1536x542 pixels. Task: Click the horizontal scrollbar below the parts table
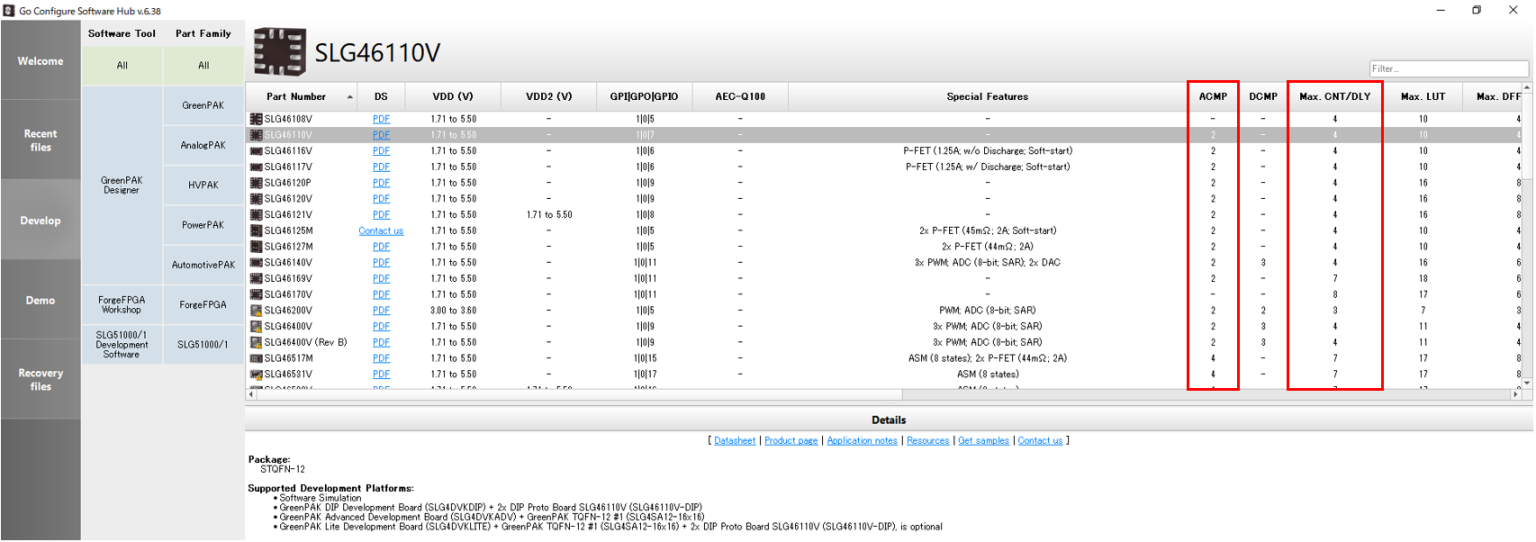pyautogui.click(x=880, y=396)
